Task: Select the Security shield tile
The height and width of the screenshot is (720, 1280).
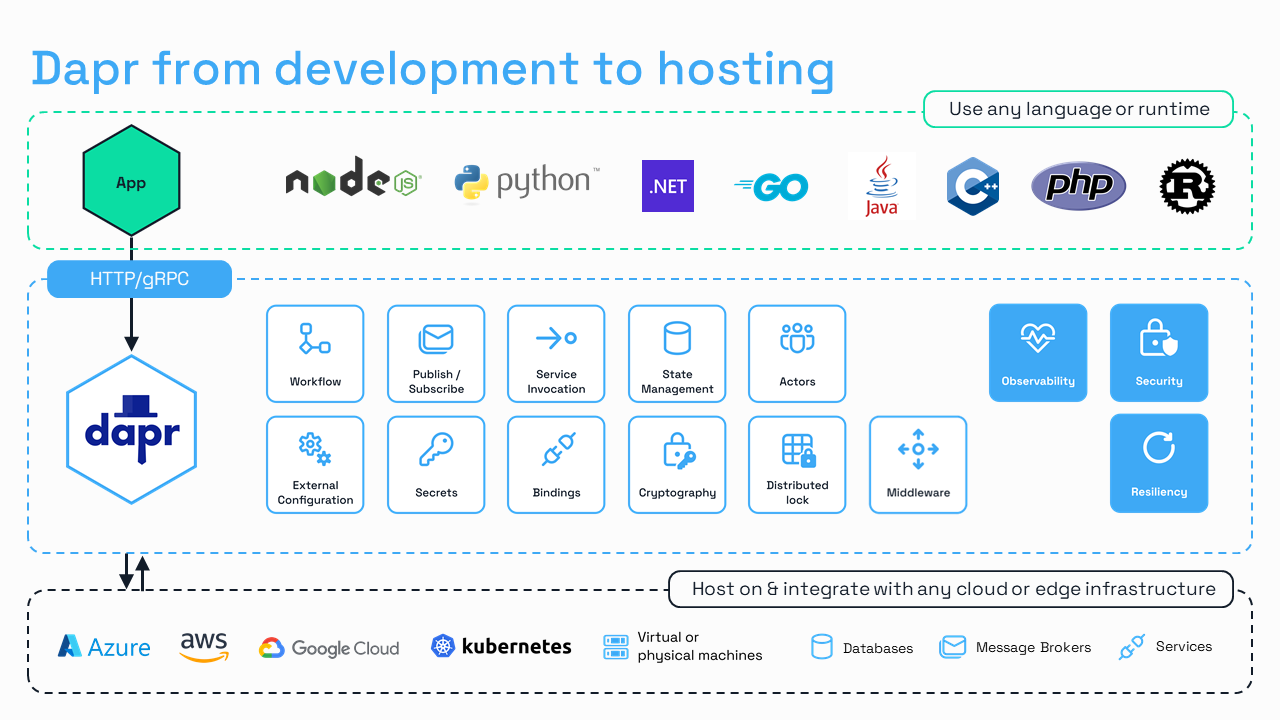Action: pyautogui.click(x=1159, y=353)
